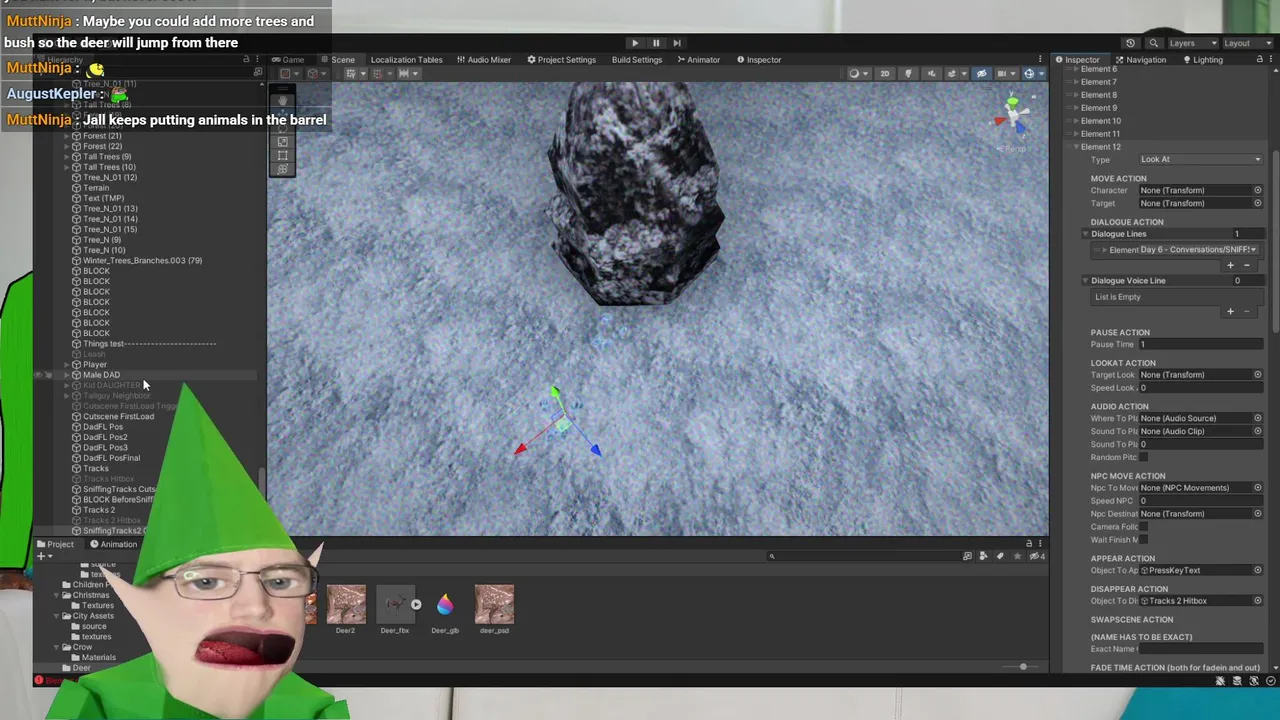
Task: Add a Dialogue Voice Line with plus
Action: click(x=1230, y=311)
